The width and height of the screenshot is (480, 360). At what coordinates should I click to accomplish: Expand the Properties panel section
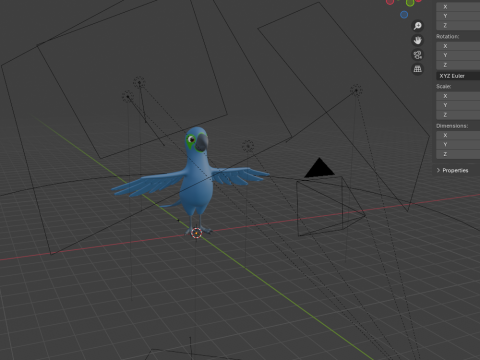(x=452, y=170)
